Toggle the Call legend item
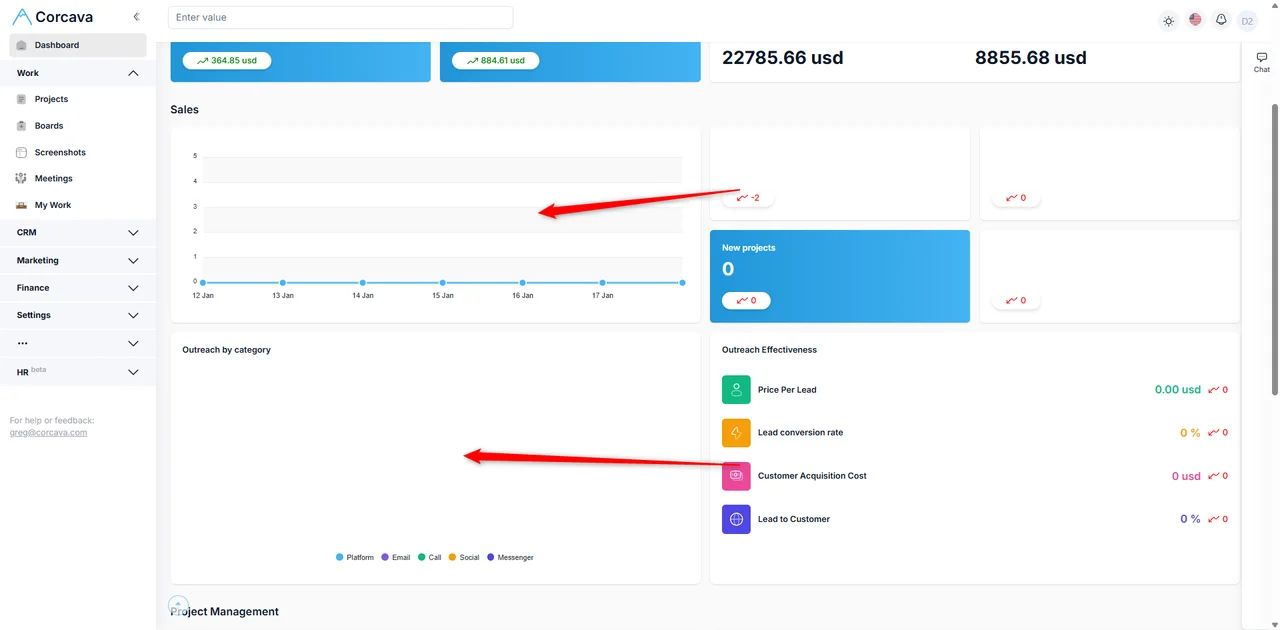1280x630 pixels. point(430,557)
